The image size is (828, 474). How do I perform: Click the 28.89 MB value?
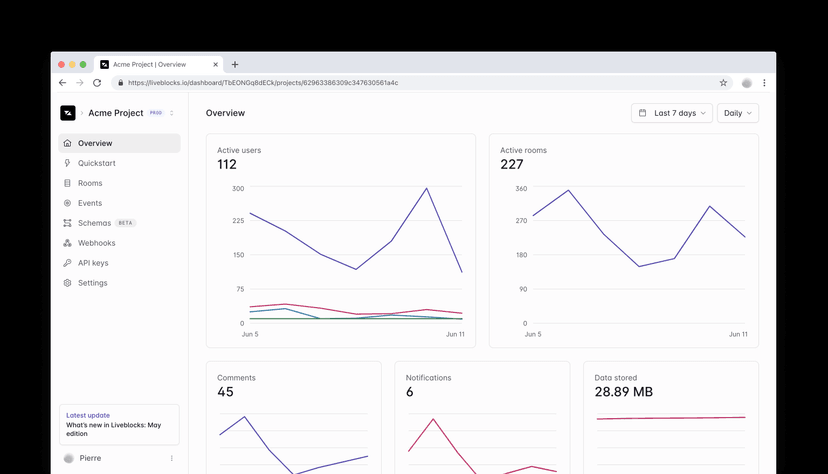(x=624, y=392)
